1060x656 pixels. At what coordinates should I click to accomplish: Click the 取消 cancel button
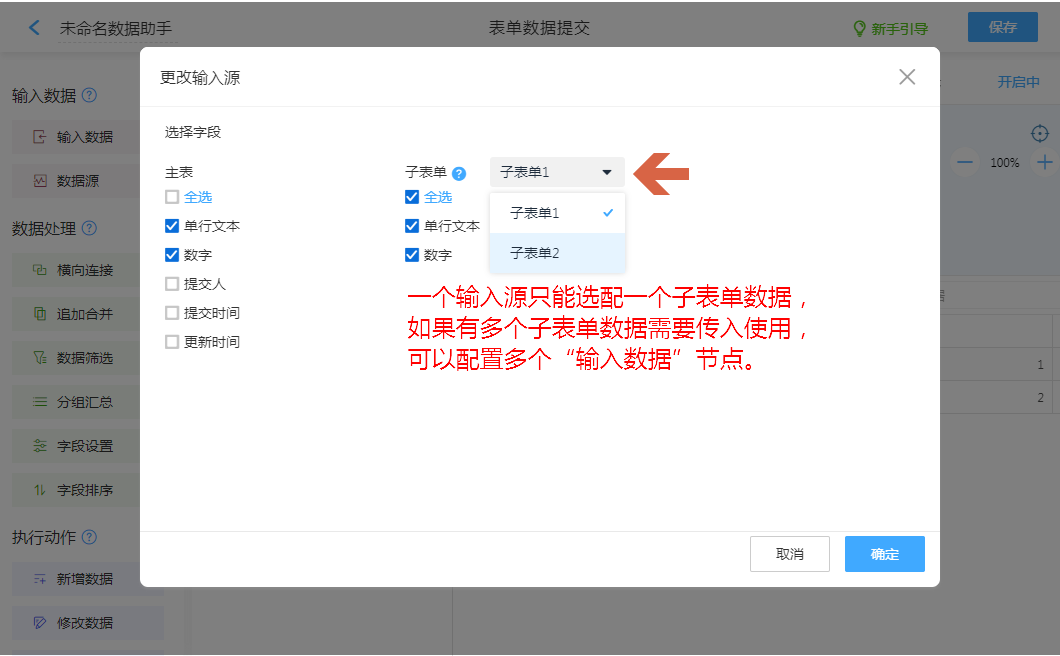789,554
